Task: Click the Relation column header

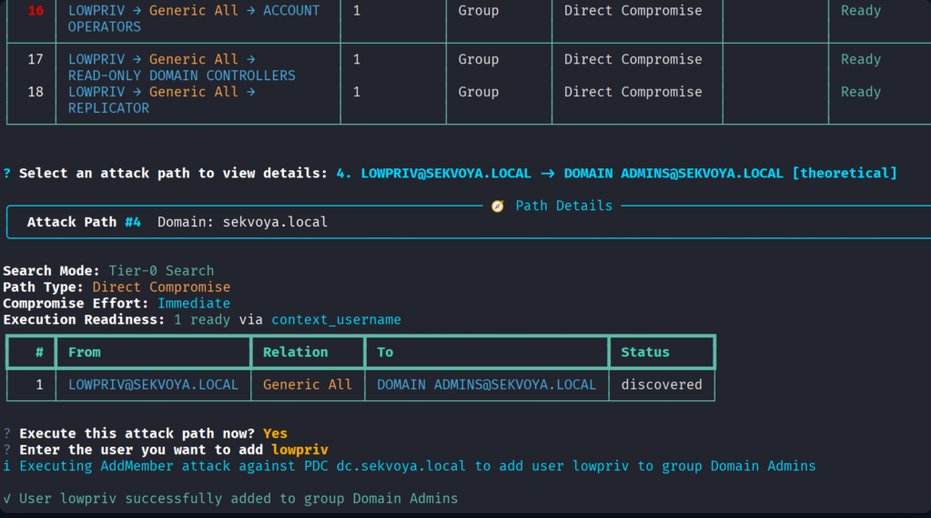Action: [x=295, y=352]
